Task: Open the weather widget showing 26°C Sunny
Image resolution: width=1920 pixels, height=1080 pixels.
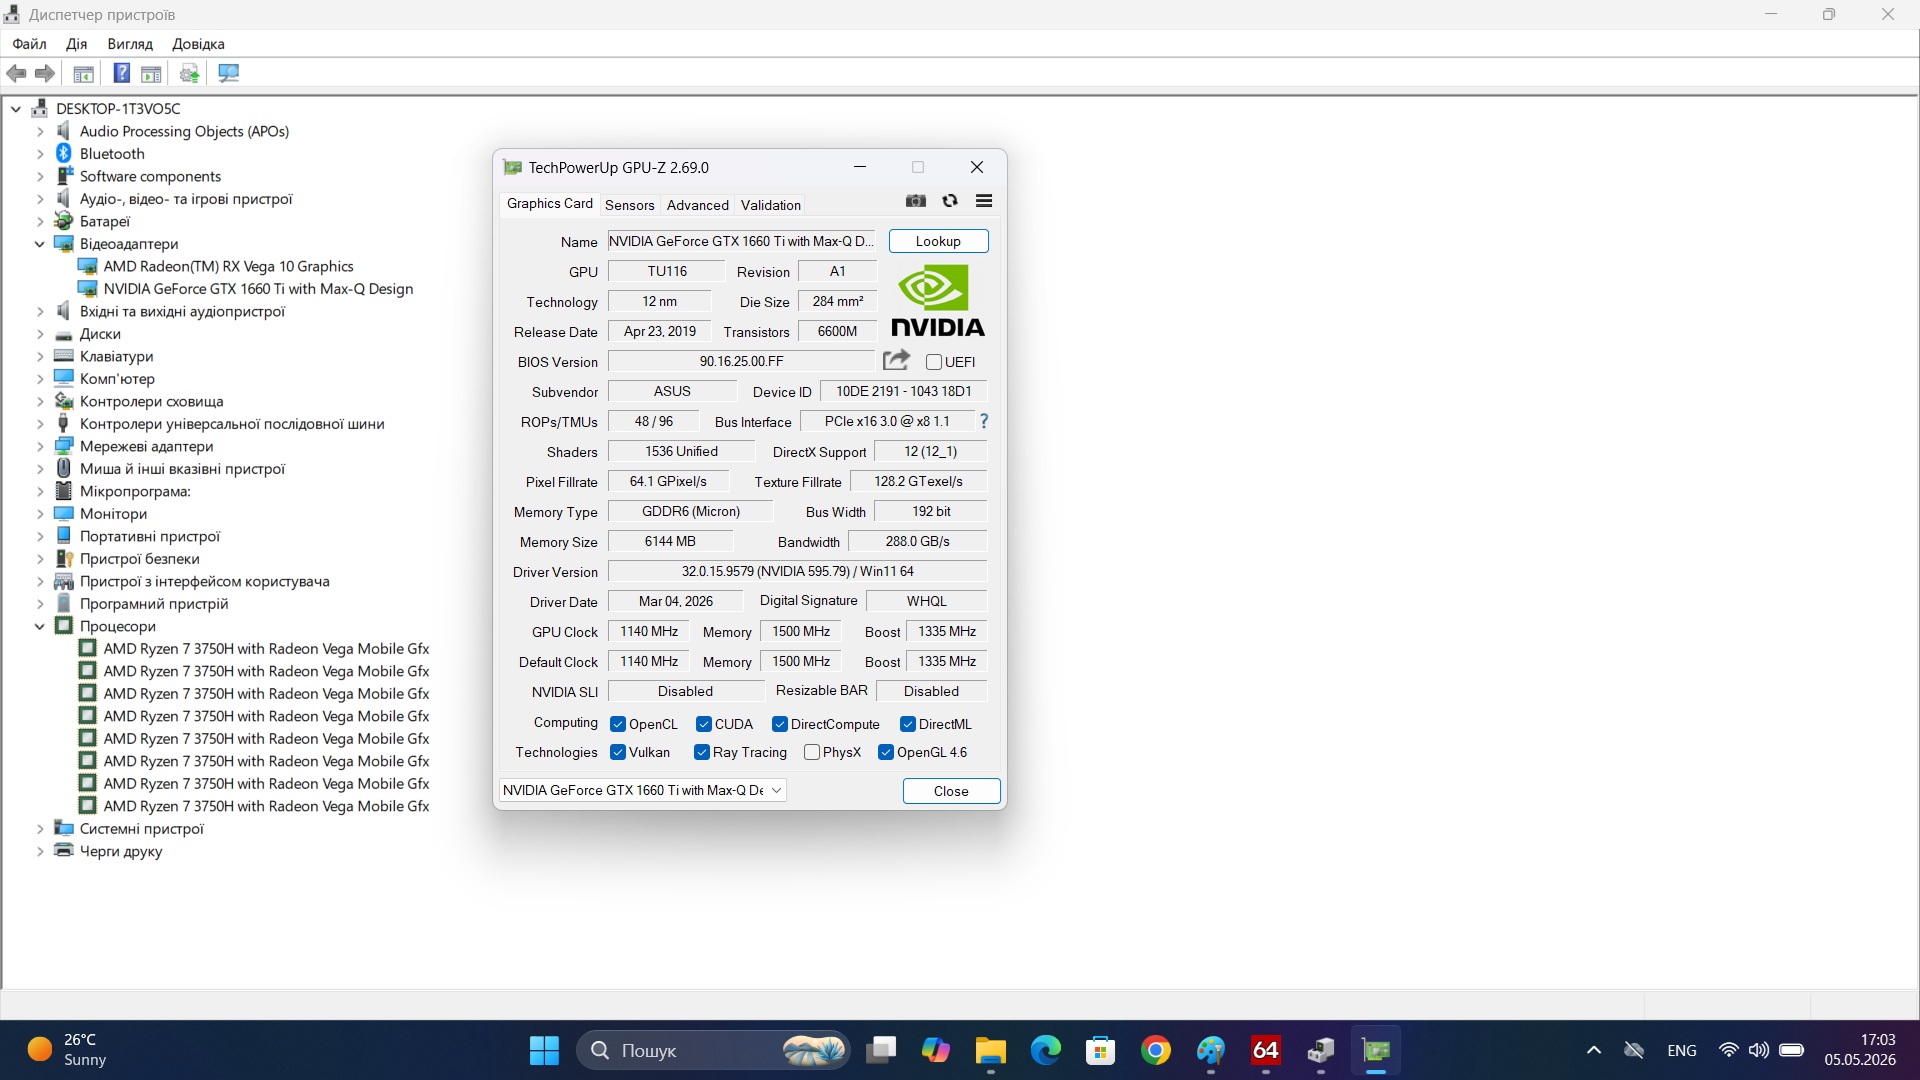Action: 68,1050
